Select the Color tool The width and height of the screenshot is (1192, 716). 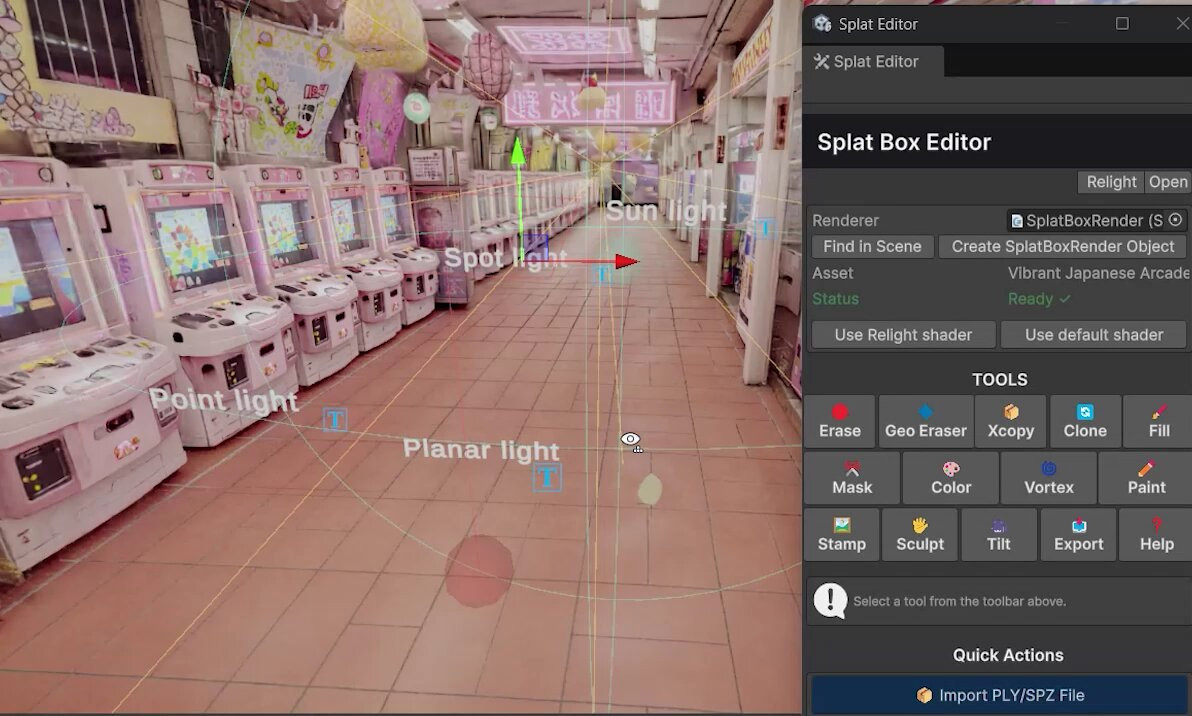coord(950,478)
